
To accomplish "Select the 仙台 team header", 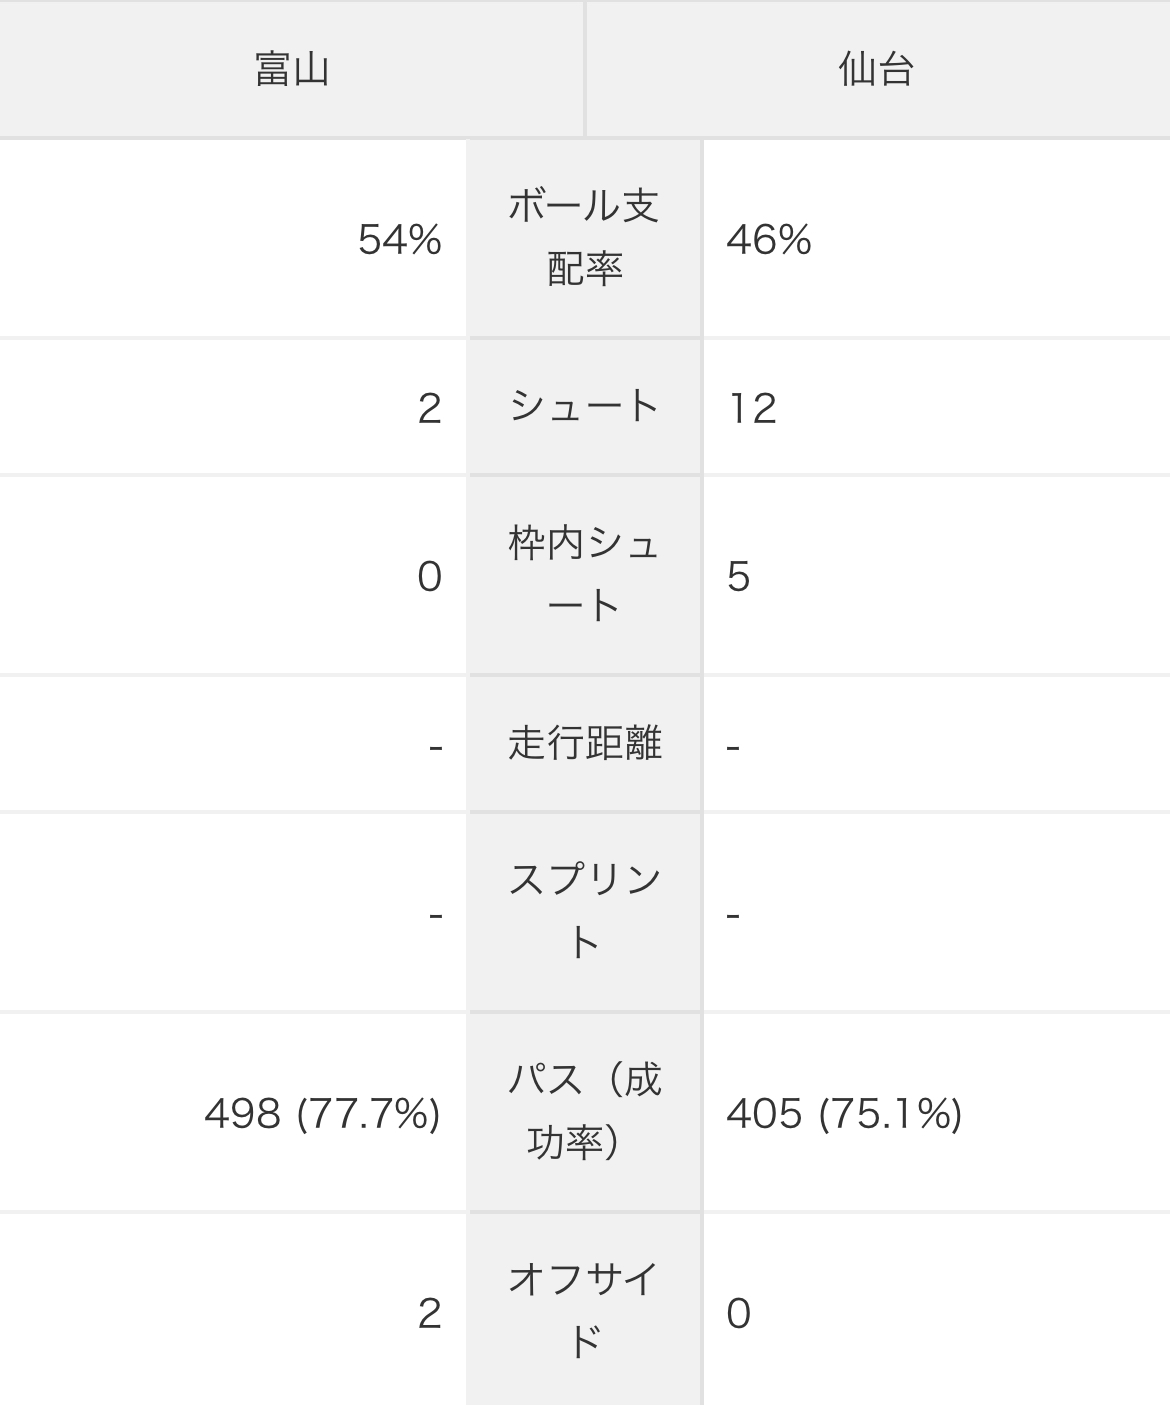I will (x=877, y=70).
